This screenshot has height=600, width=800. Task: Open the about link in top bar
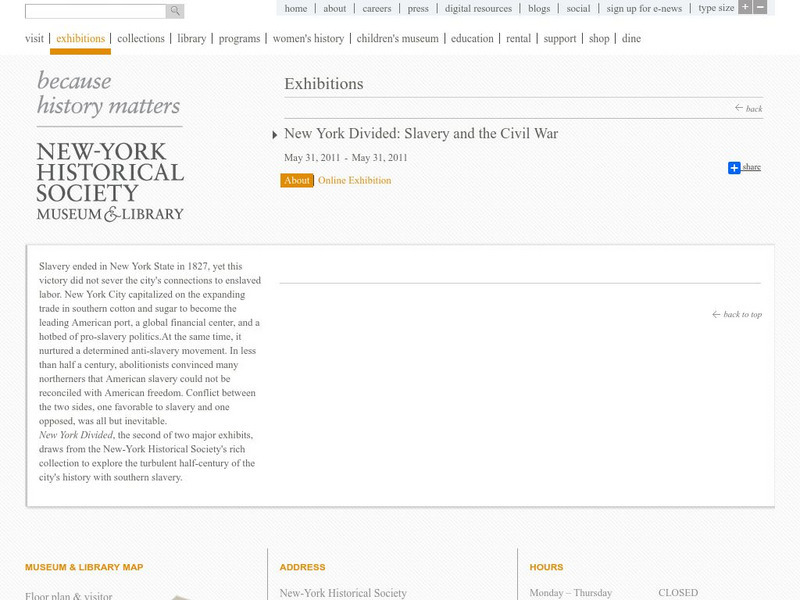point(335,8)
